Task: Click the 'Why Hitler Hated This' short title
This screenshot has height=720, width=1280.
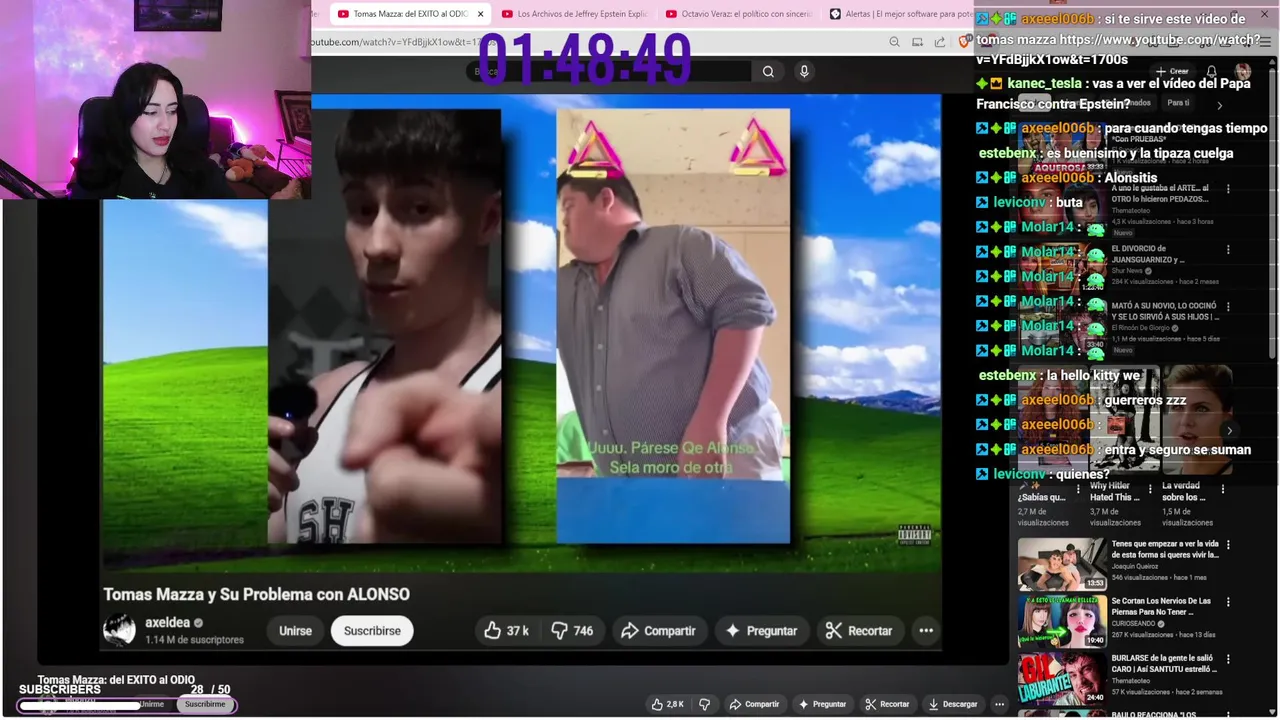Action: (1114, 491)
